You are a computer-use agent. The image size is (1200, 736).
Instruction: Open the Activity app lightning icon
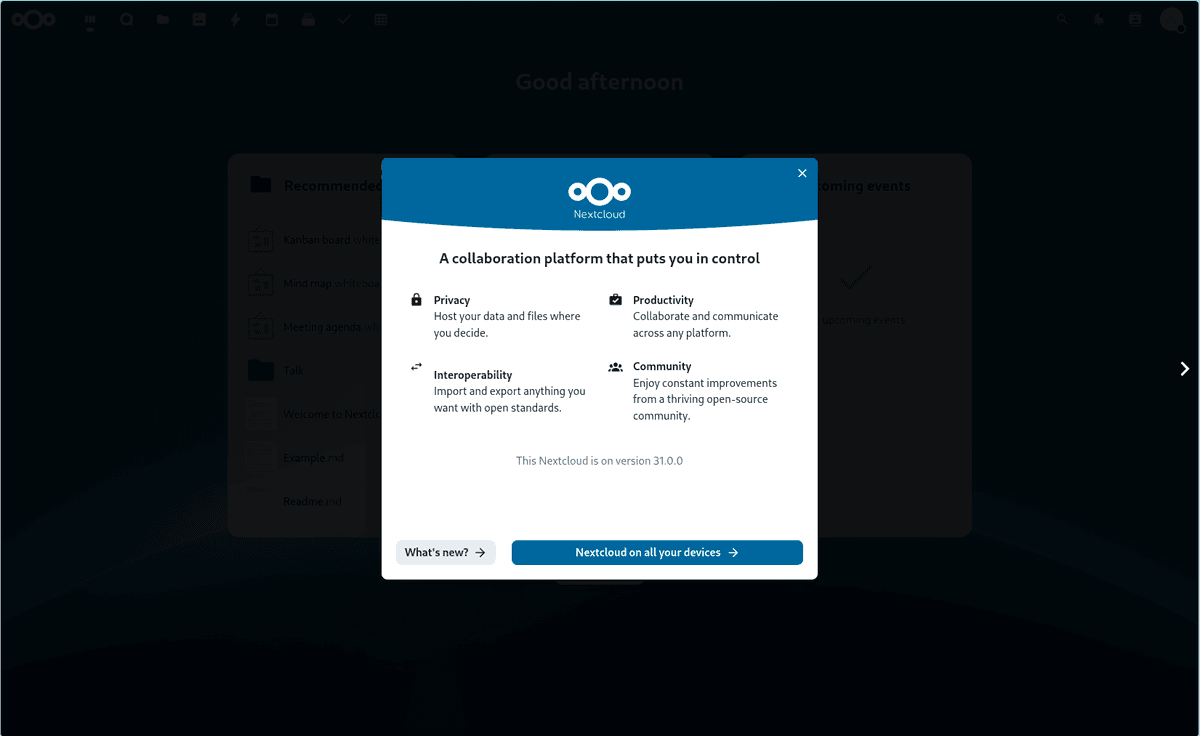click(x=235, y=20)
